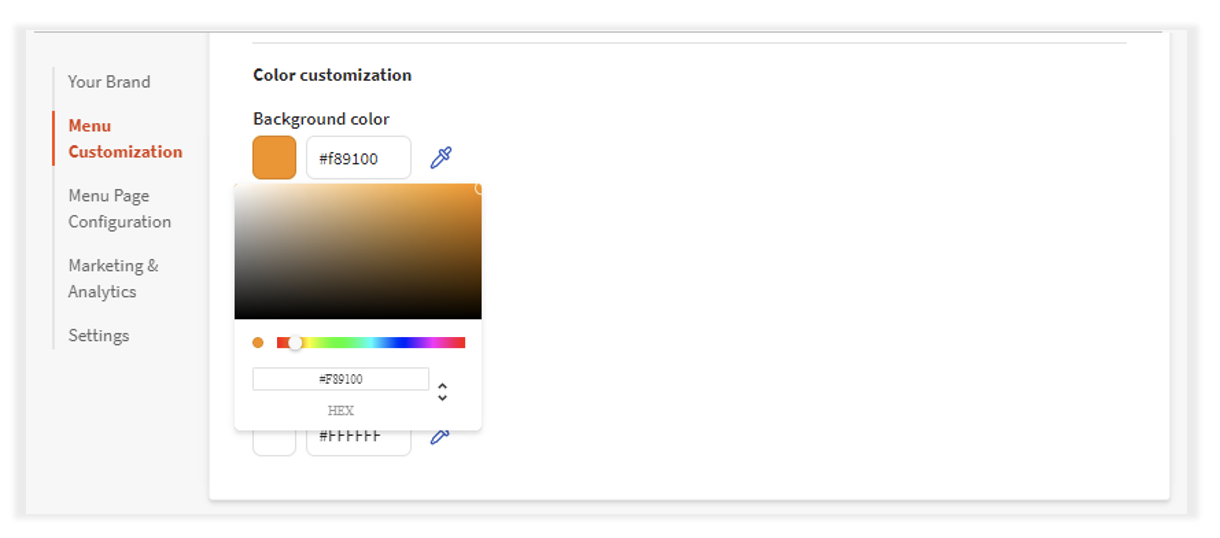Click the saturation handle in the top-right corner
The height and width of the screenshot is (538, 1220).
pos(479,188)
